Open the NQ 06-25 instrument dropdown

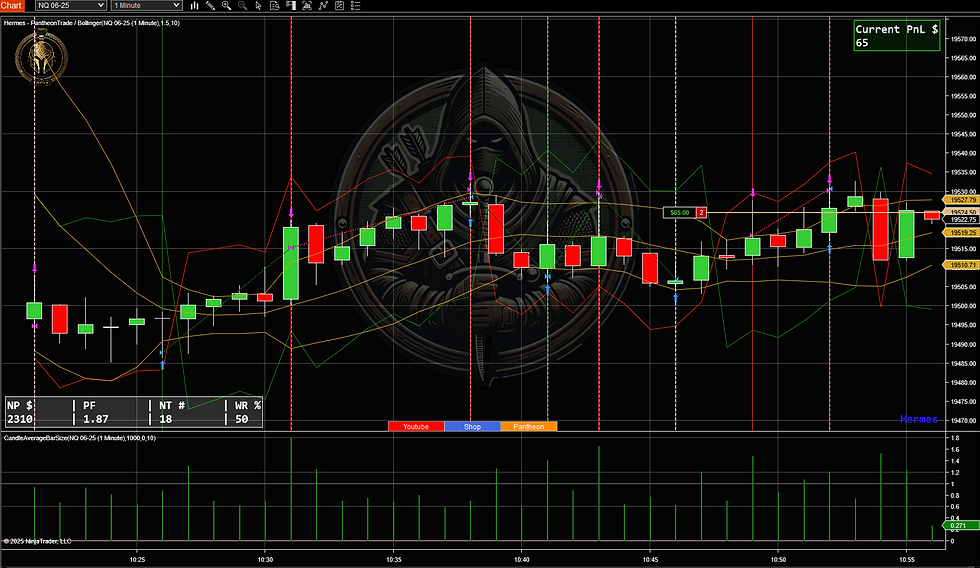70,6
